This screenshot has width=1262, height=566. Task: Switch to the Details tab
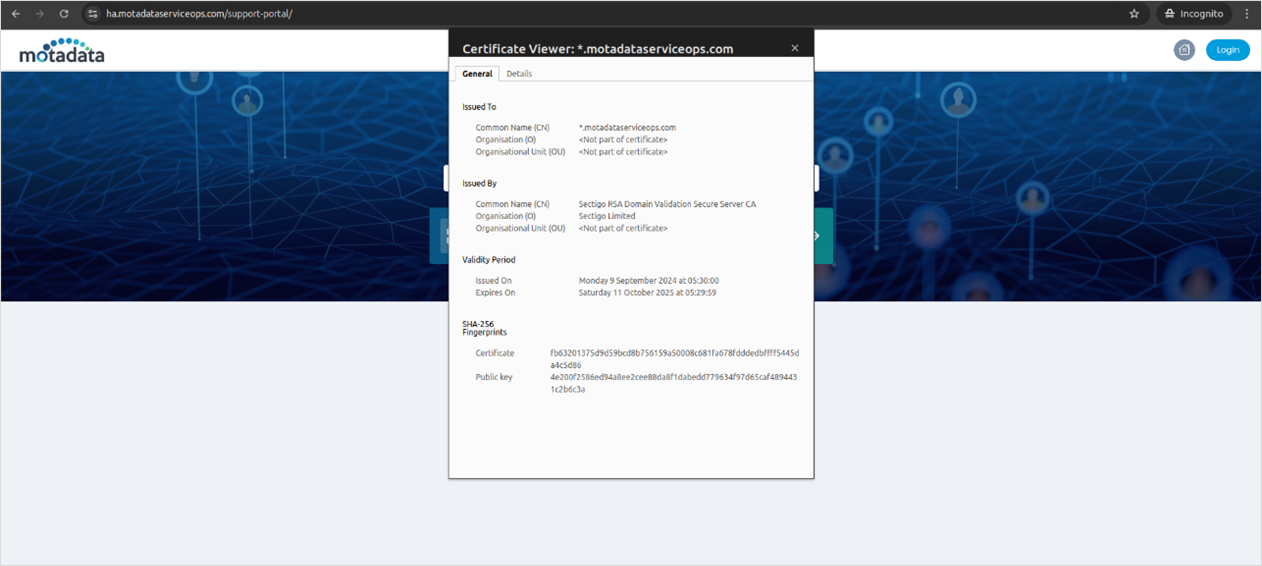[x=519, y=74]
